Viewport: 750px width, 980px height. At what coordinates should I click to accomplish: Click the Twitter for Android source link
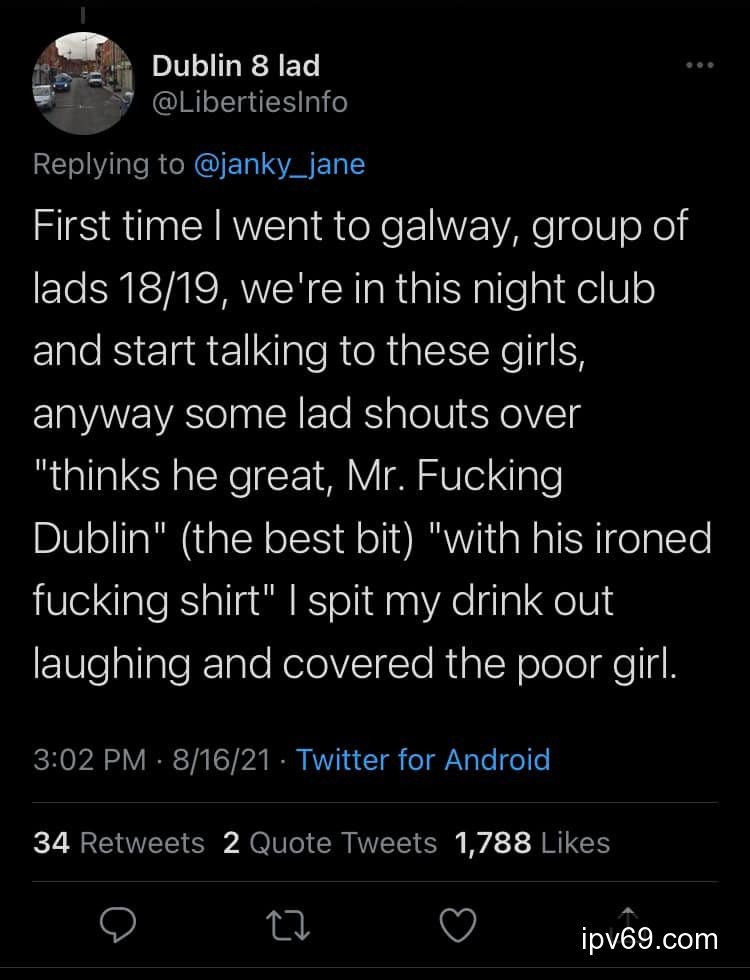[x=423, y=759]
